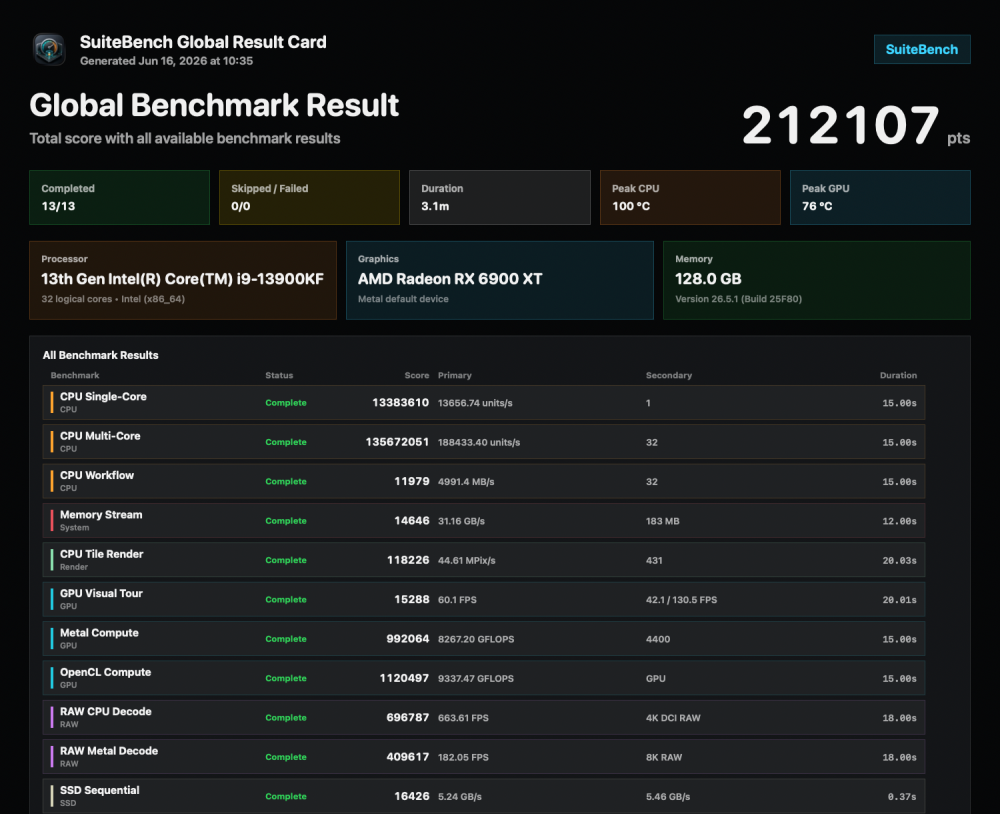
Task: Click the Graphics AMD Radeon RX 6900 XT card
Action: (500, 280)
